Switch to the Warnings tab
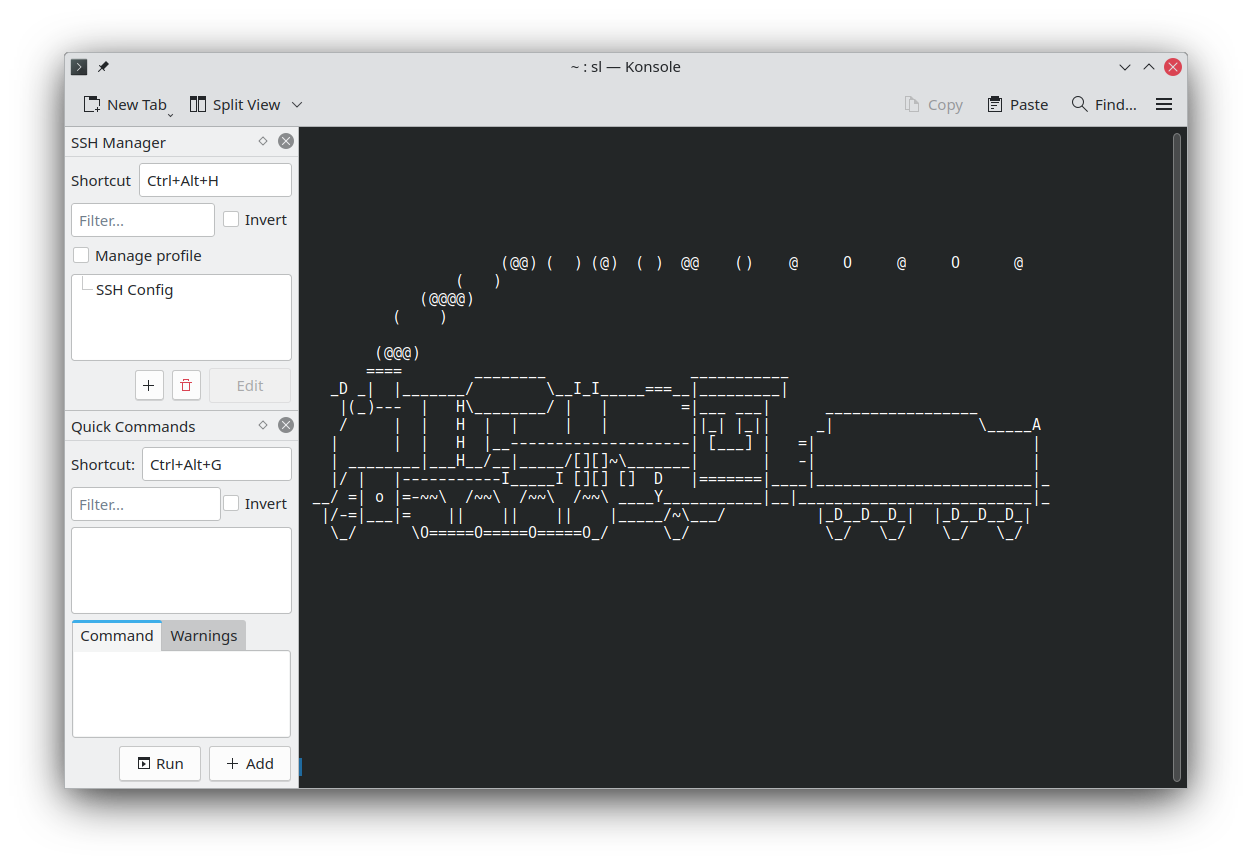 203,635
